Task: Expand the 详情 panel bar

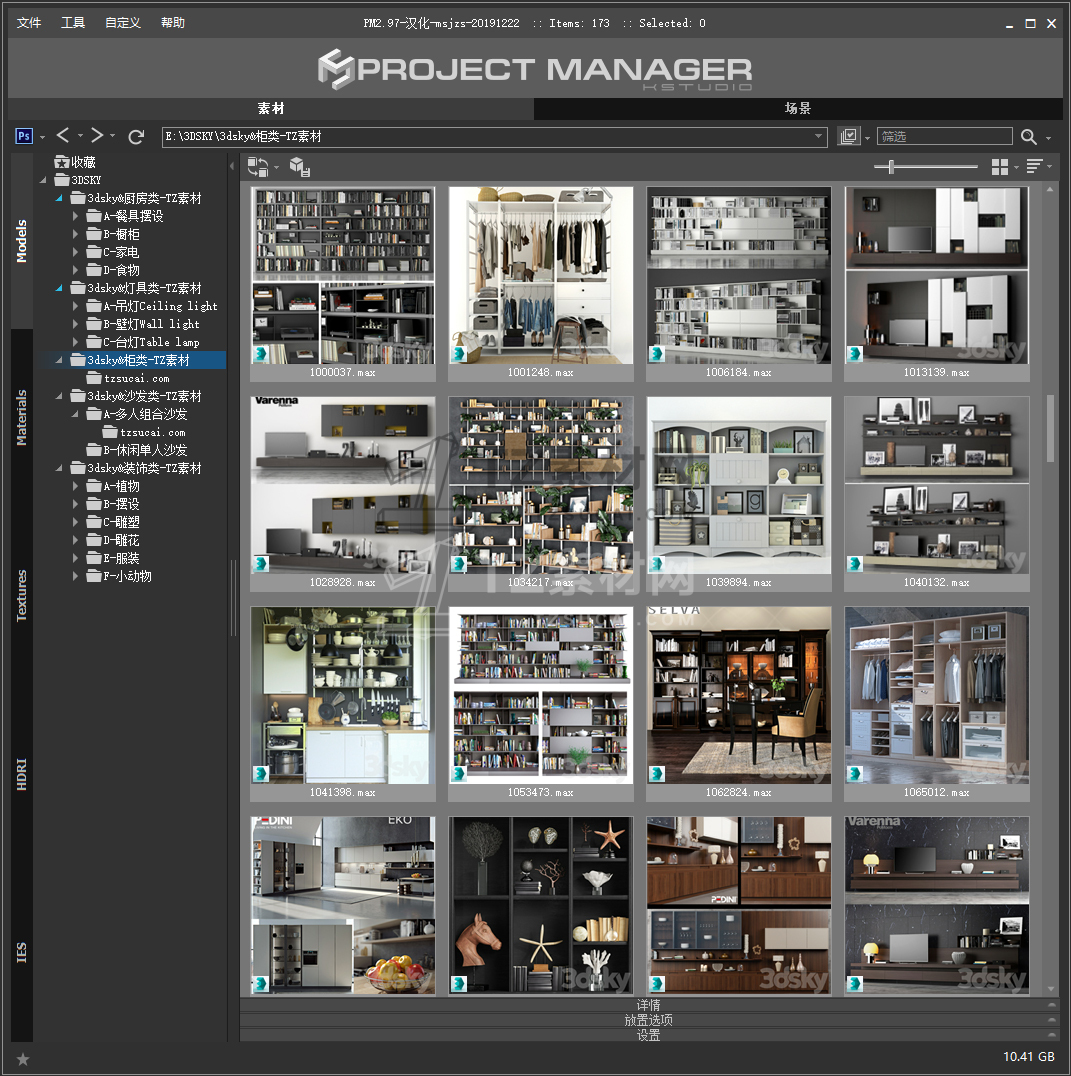Action: pos(648,1004)
